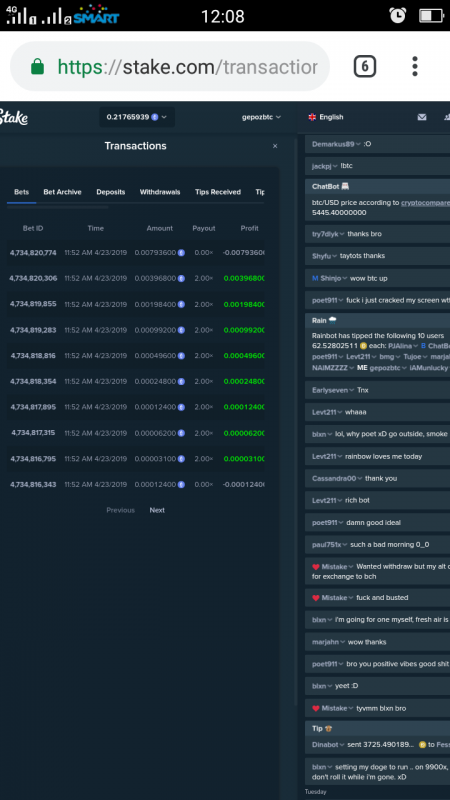450x800 pixels.
Task: Tap the alarm clock status icon
Action: (397, 16)
